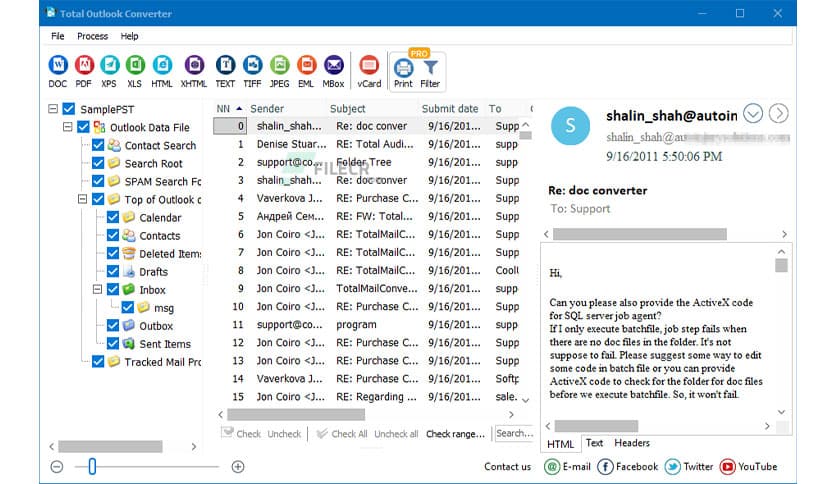Click the Uncheck all button
Screen dimensions: 836x484
pyautogui.click(x=396, y=434)
